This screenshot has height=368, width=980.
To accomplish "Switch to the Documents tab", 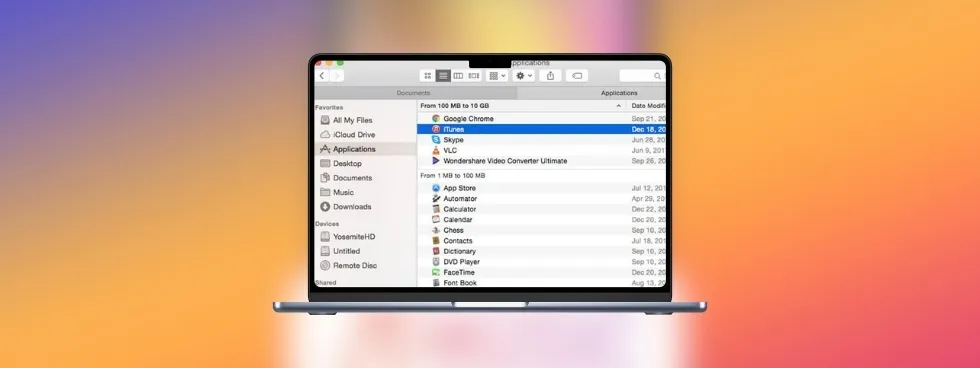I will tap(414, 93).
